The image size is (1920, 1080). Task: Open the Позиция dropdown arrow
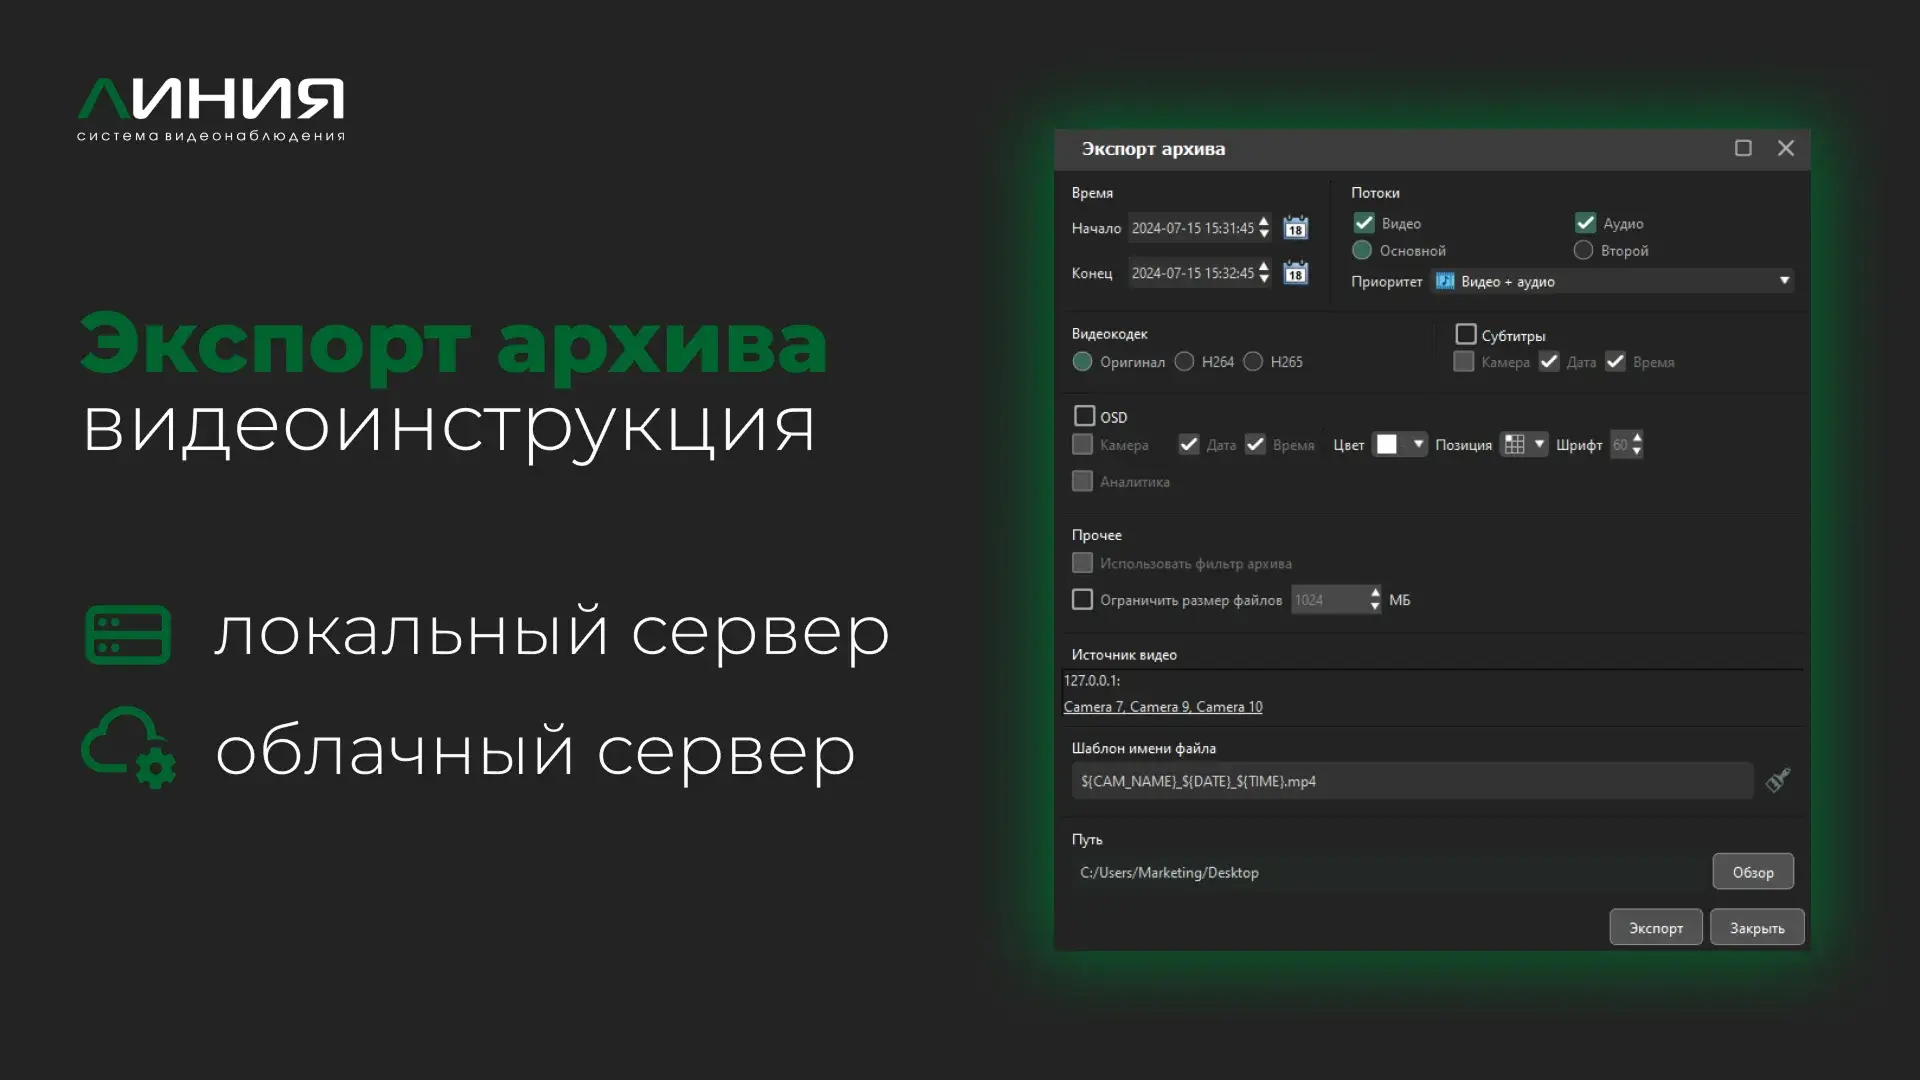(x=1540, y=444)
